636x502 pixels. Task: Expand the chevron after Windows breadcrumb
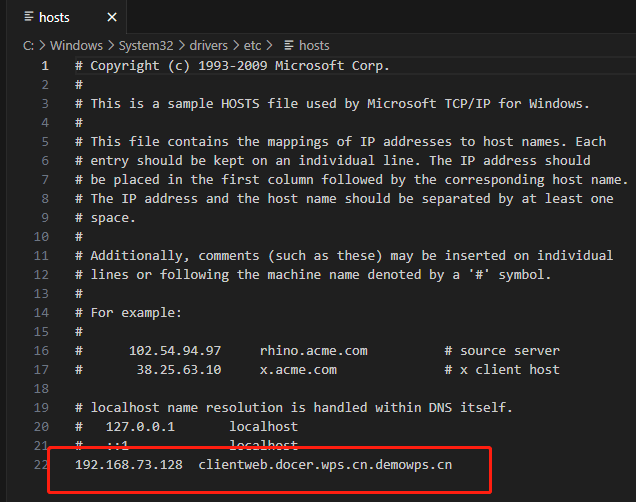coord(111,45)
